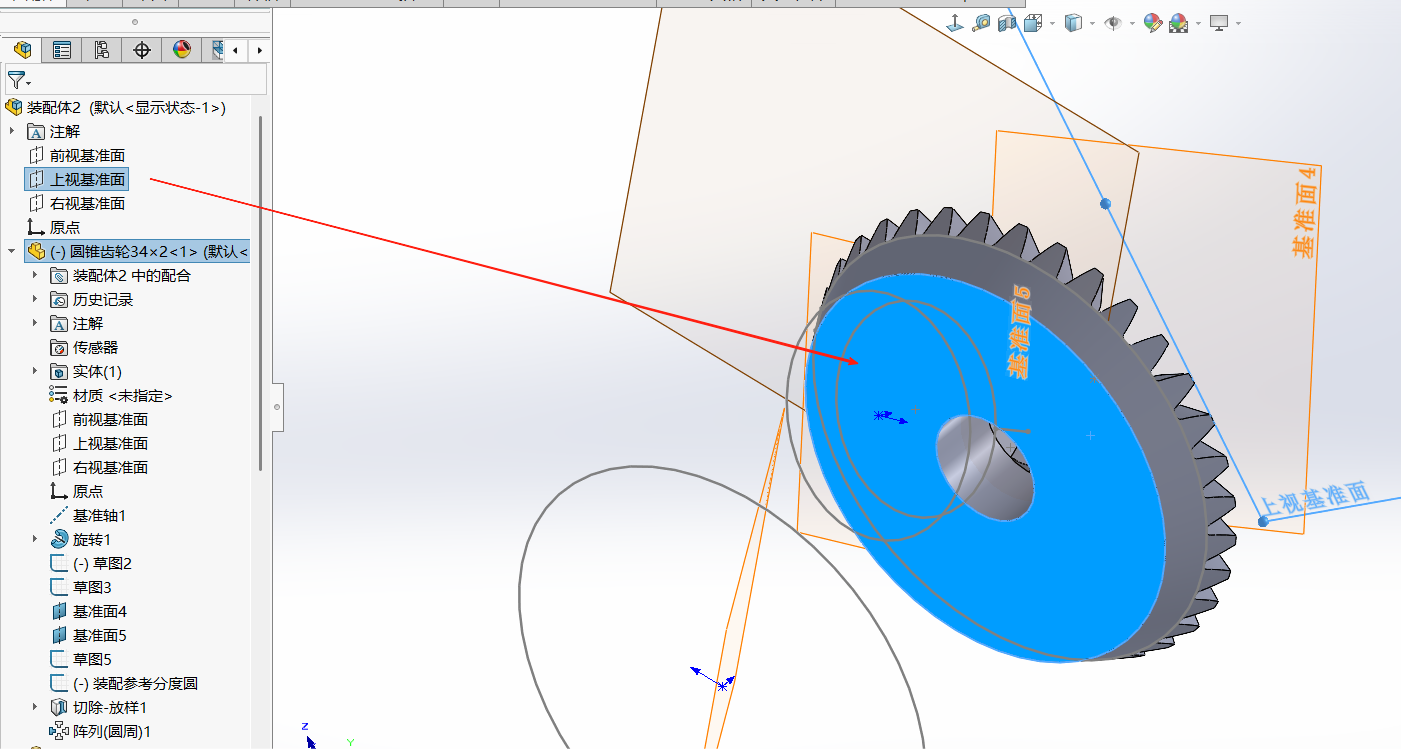This screenshot has width=1401, height=749.
Task: Expand the 实体(1) folder
Action: click(35, 371)
